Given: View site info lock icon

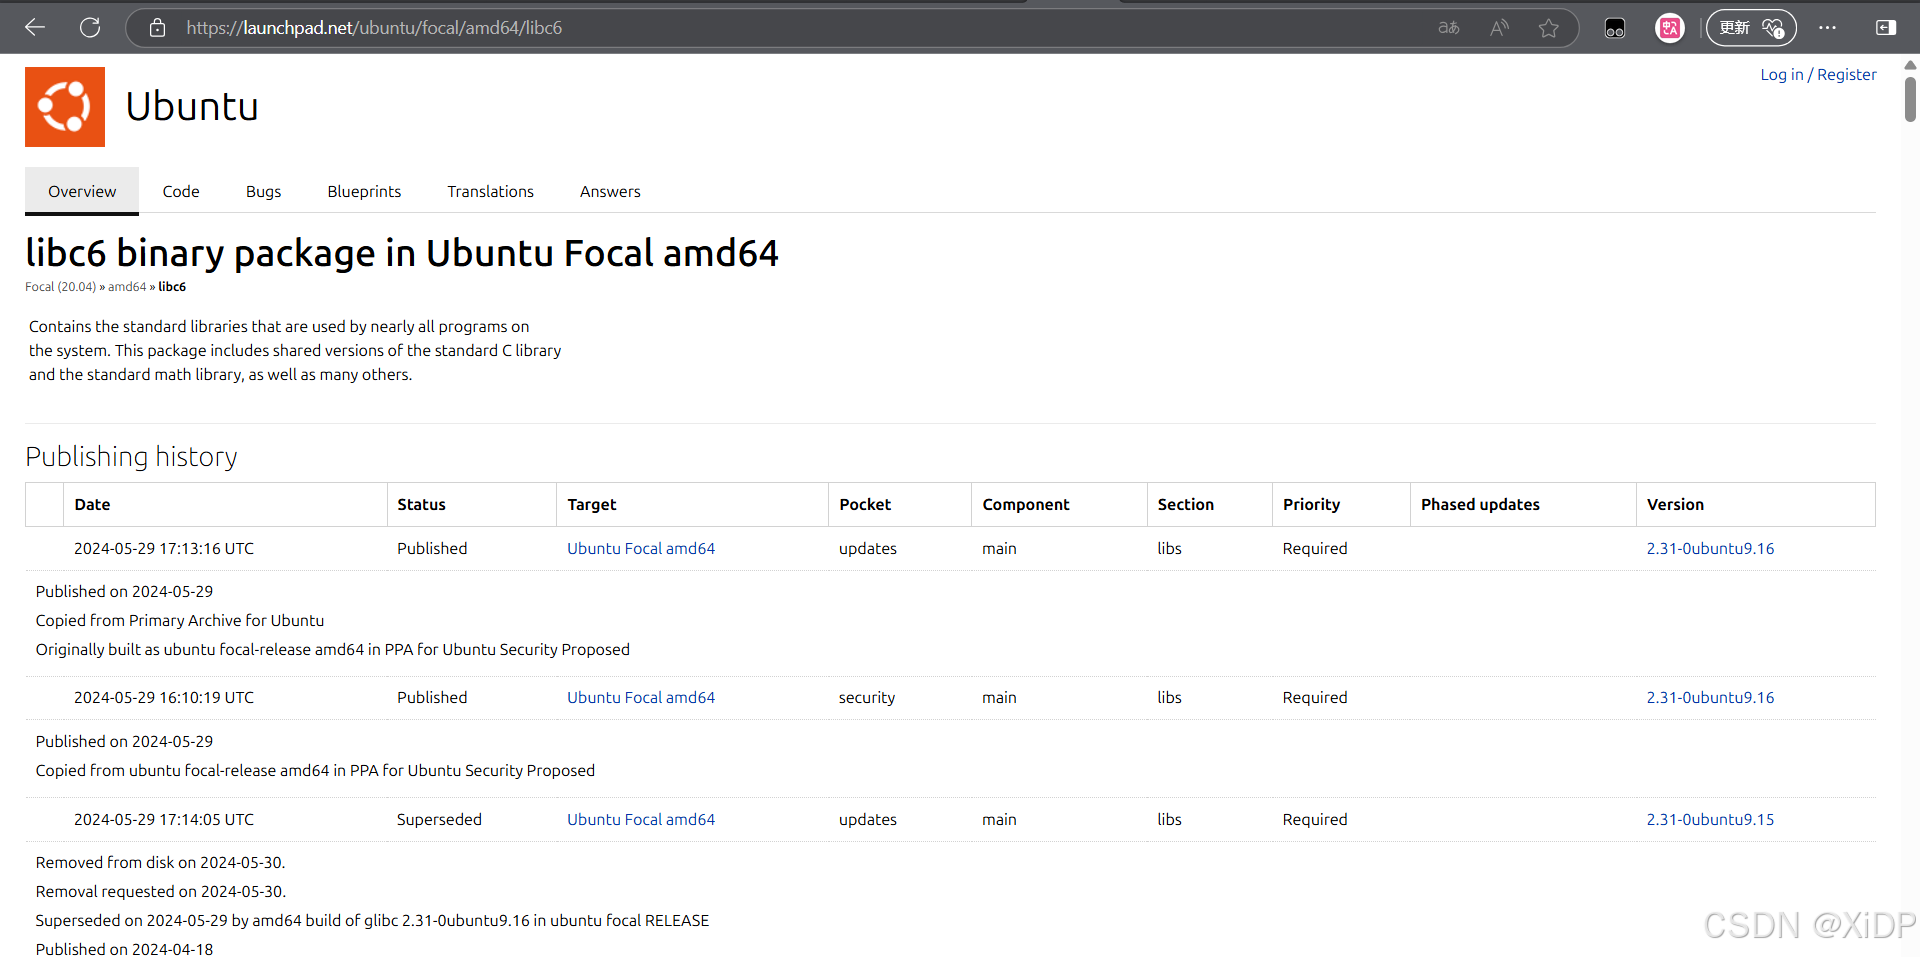Looking at the screenshot, I should click(x=157, y=28).
